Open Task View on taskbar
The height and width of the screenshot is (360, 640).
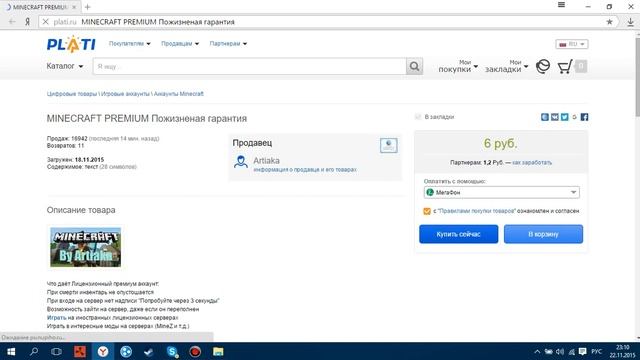point(56,351)
